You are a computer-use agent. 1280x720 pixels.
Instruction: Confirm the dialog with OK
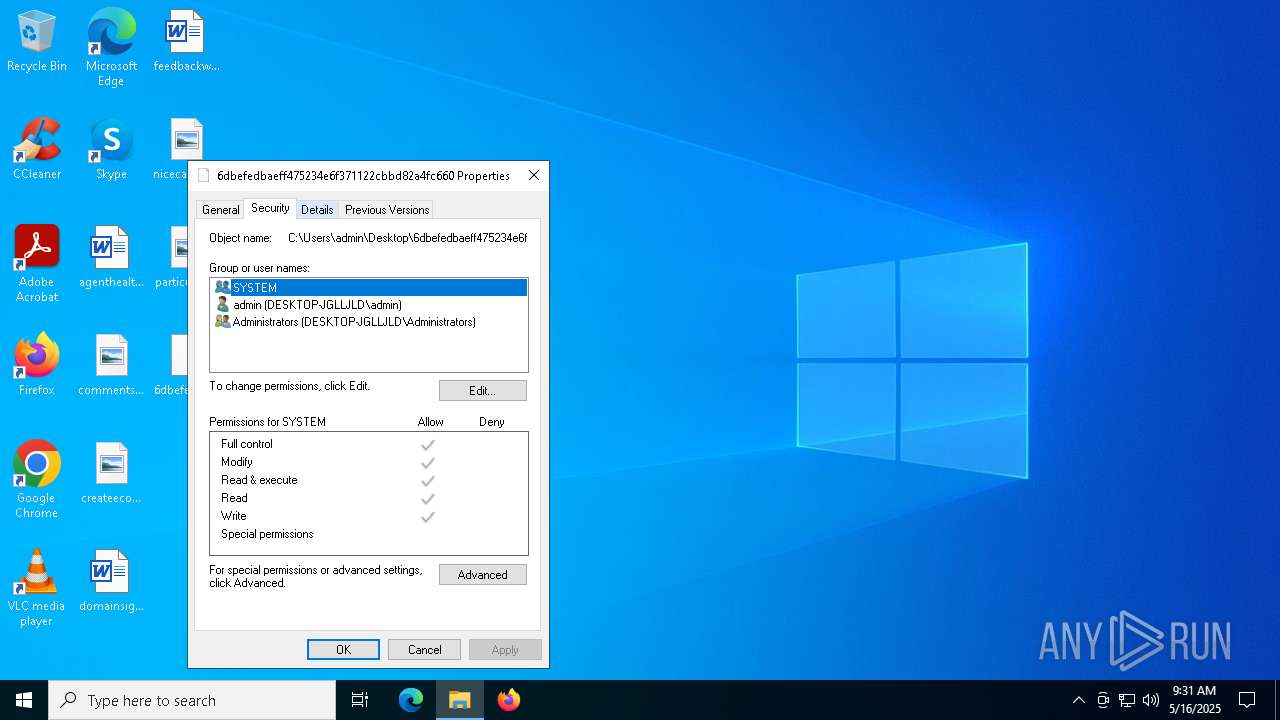pyautogui.click(x=343, y=650)
